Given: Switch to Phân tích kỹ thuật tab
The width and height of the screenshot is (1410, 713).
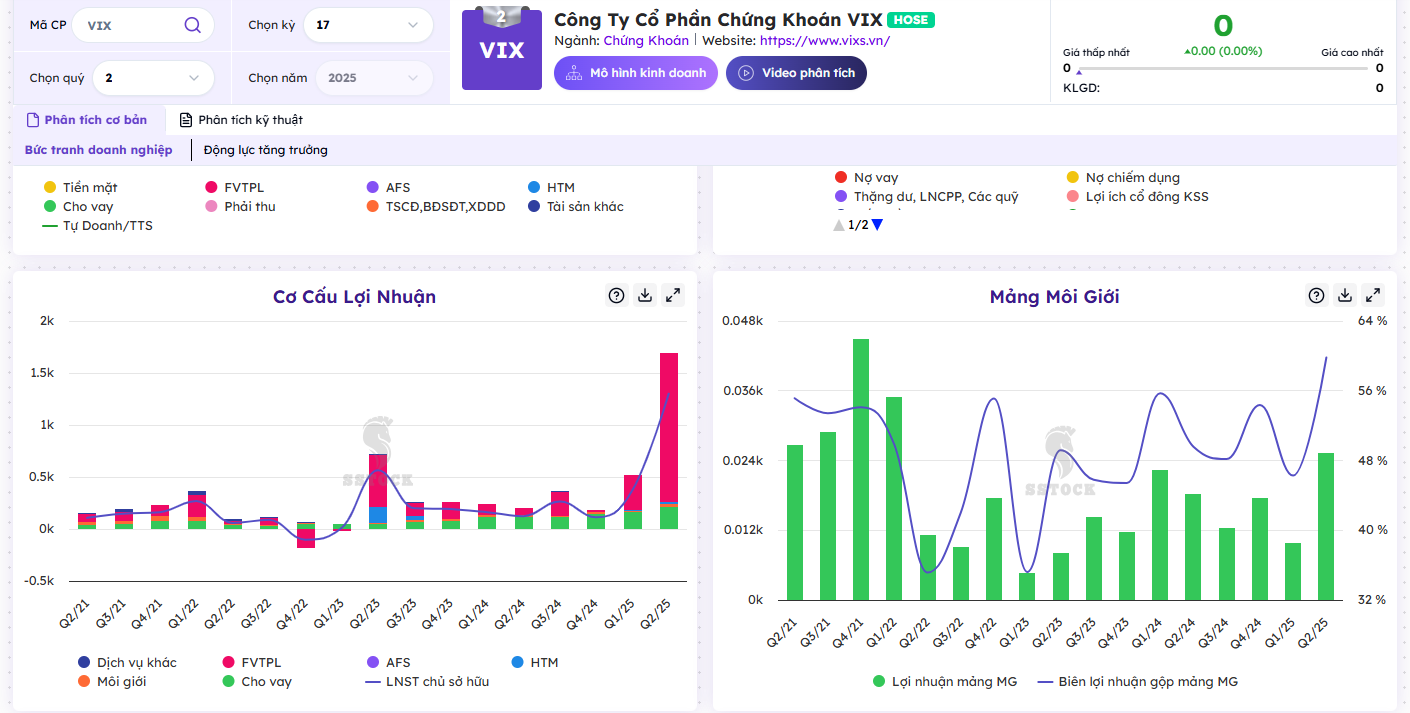Looking at the screenshot, I should (x=241, y=120).
